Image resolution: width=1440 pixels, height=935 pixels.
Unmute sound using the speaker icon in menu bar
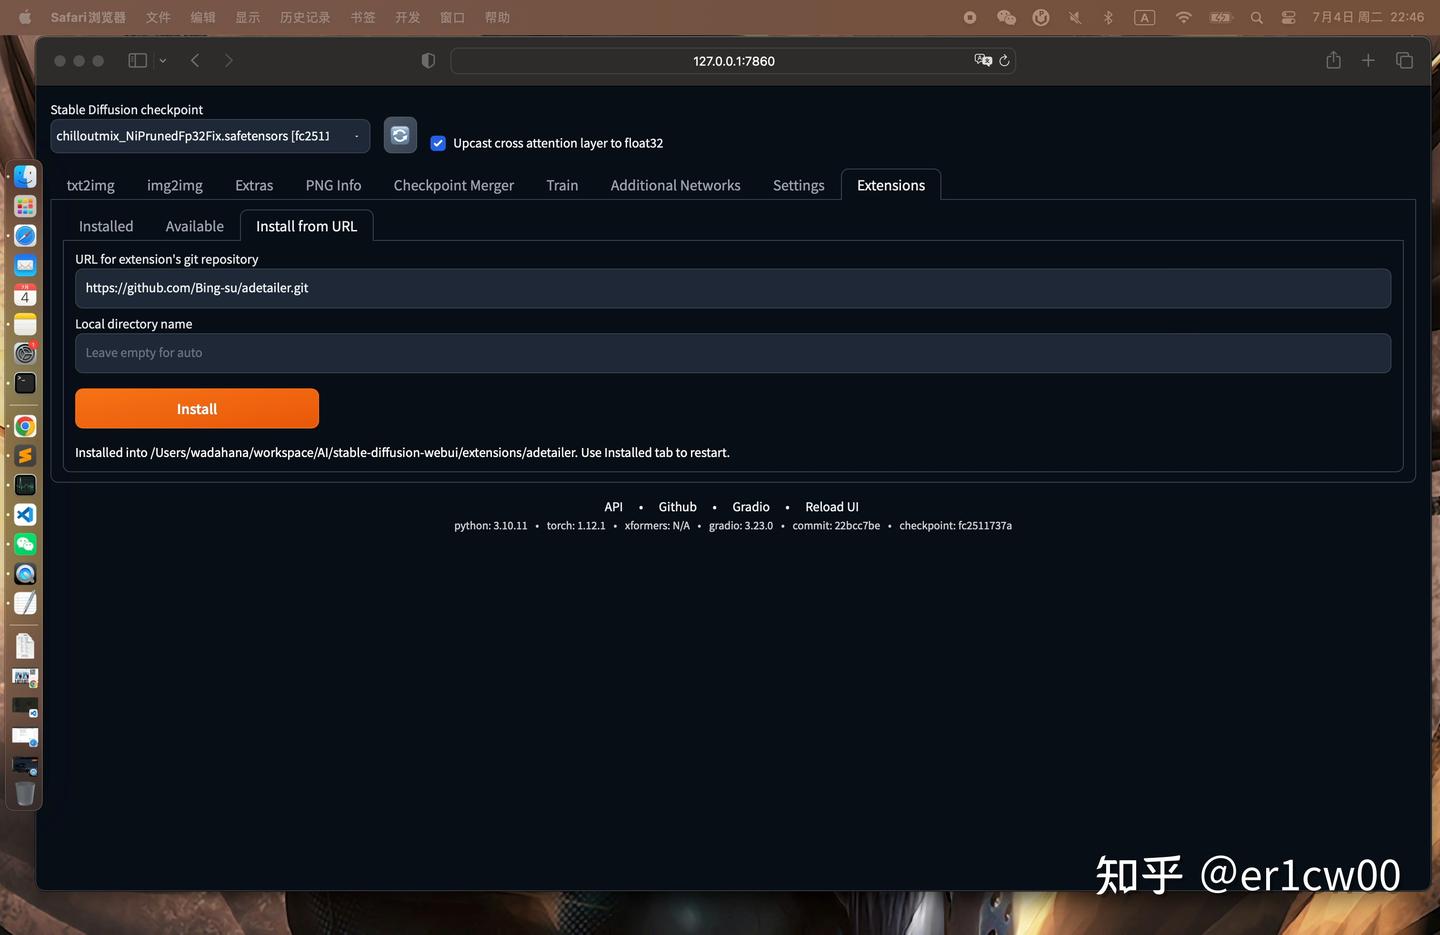(1073, 17)
